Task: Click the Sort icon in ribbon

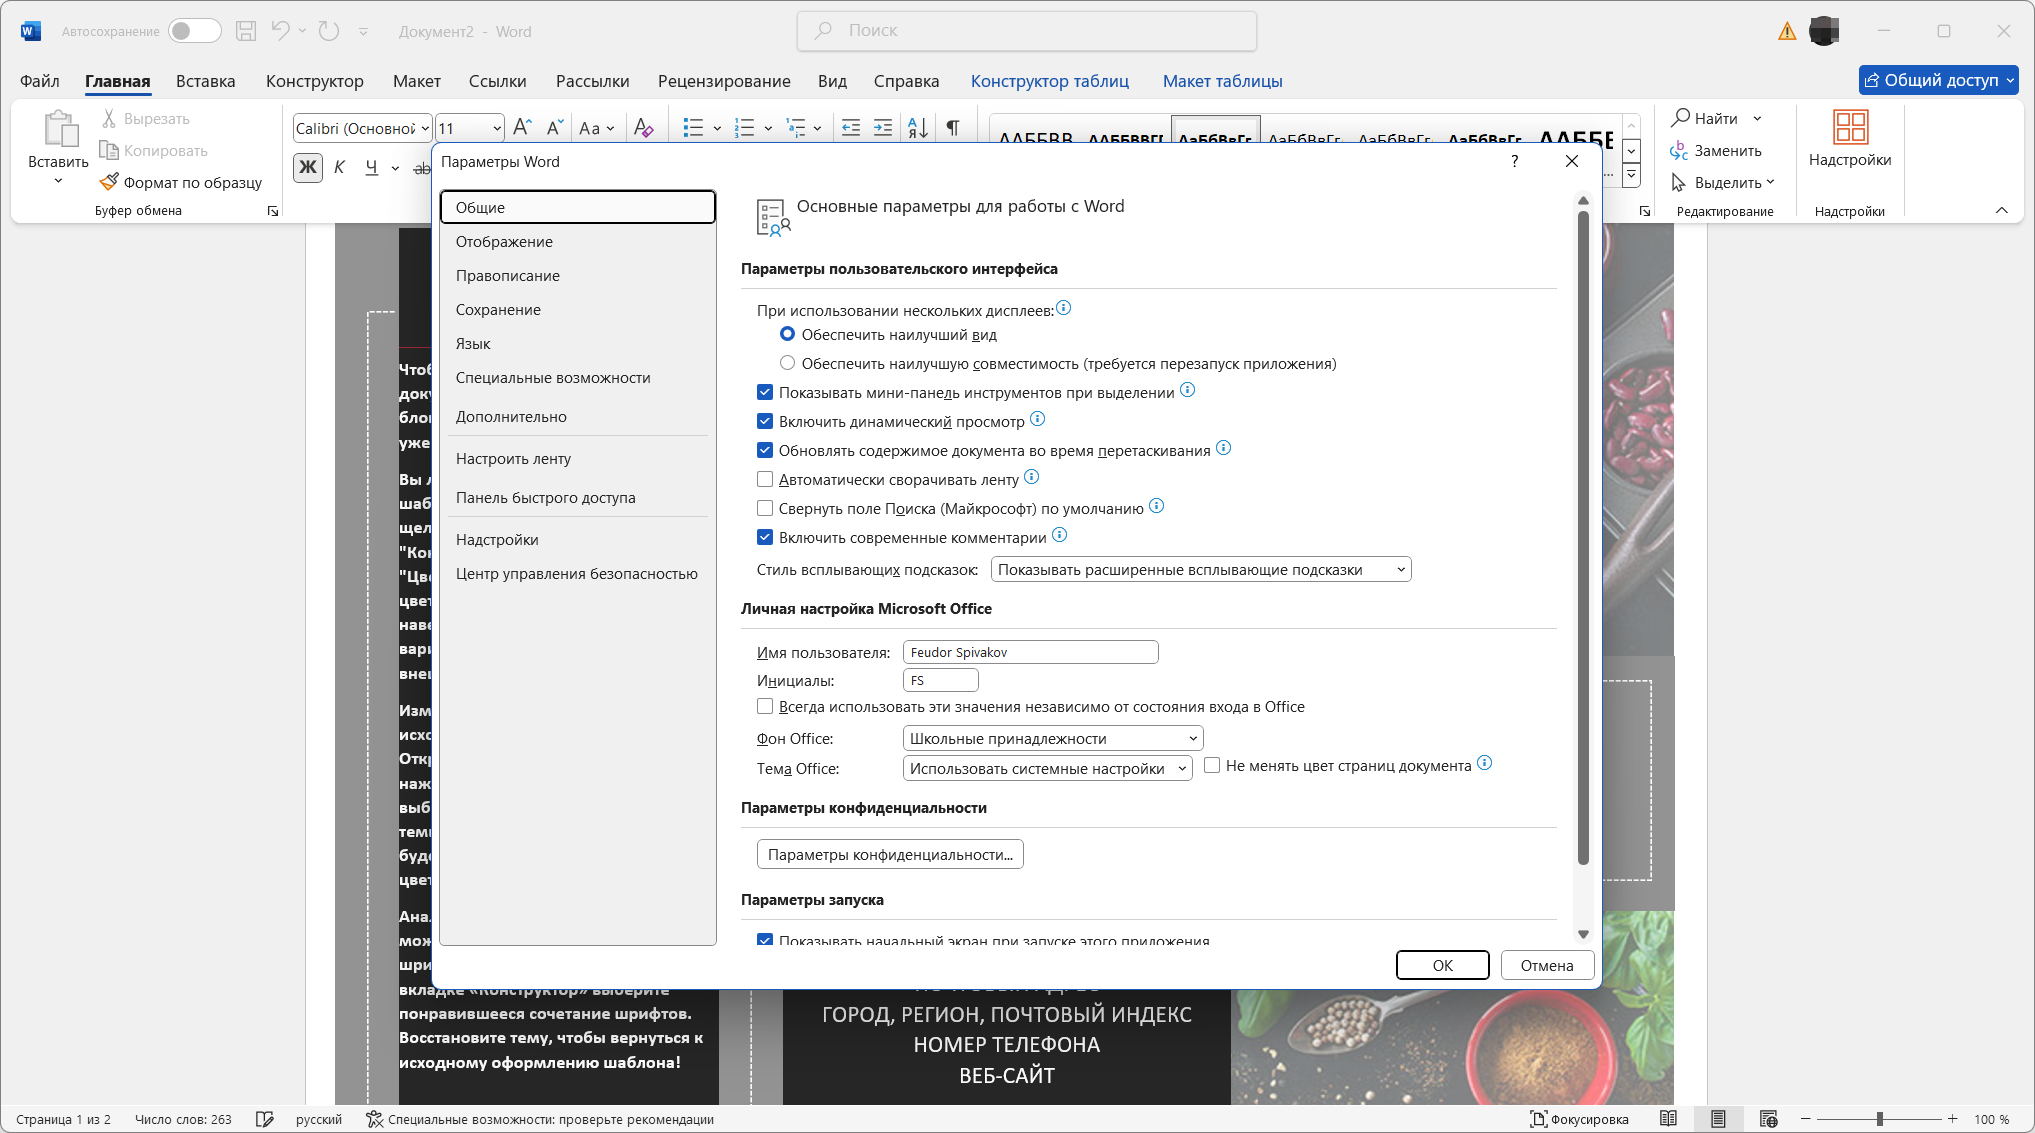Action: (x=918, y=128)
